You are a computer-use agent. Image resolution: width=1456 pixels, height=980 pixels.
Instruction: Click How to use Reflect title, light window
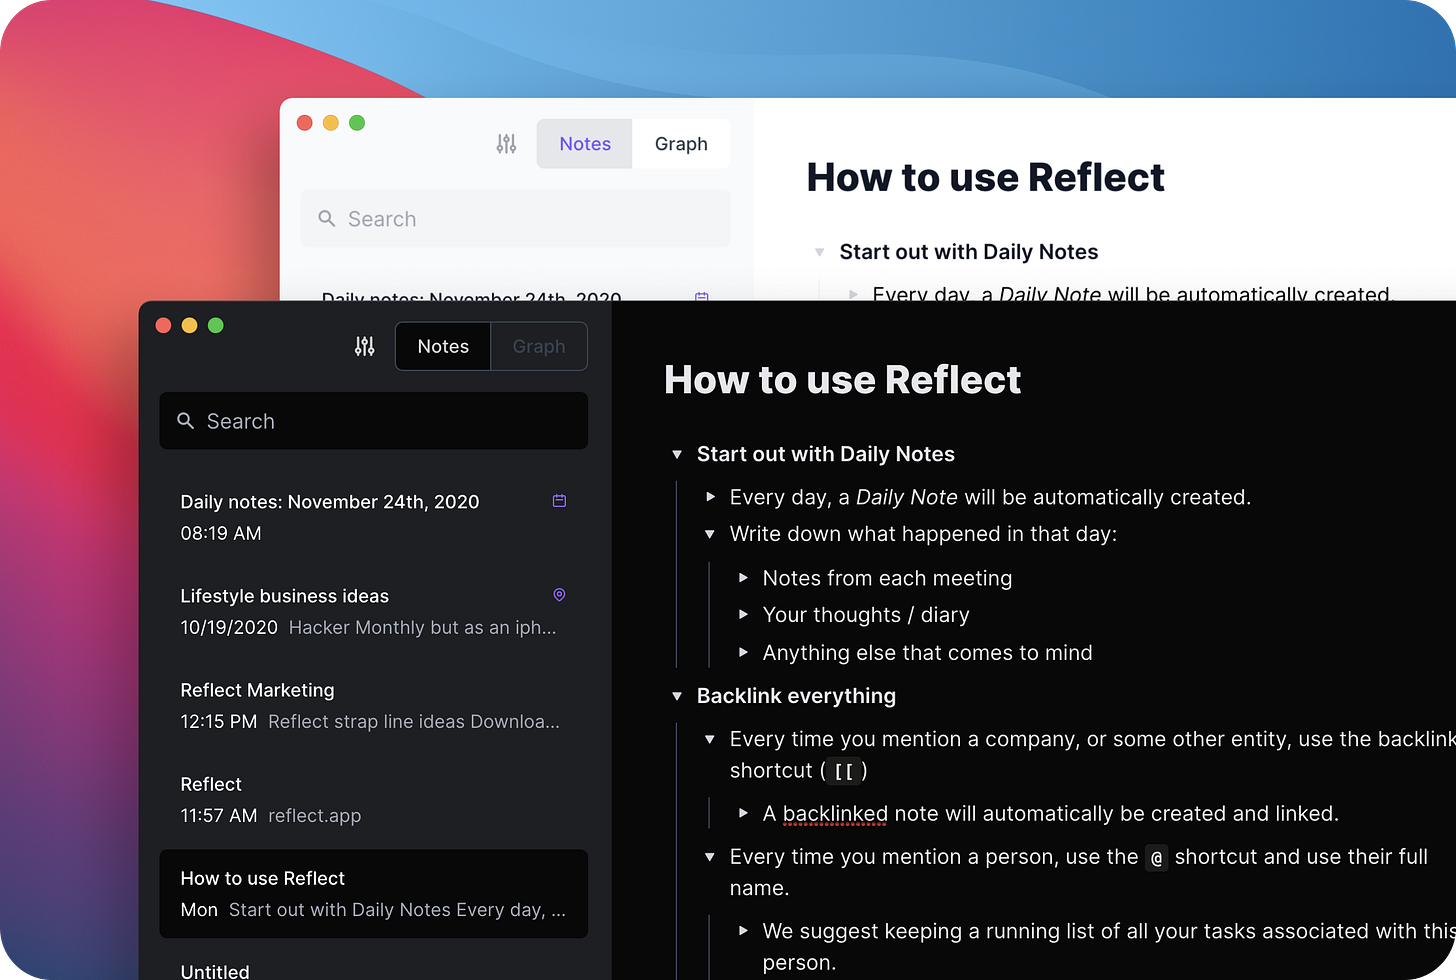(x=985, y=177)
